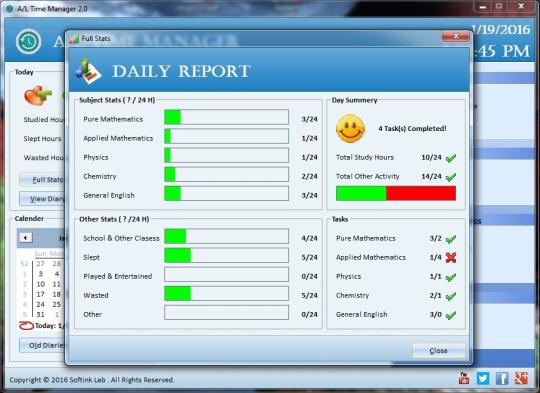Image resolution: width=540 pixels, height=393 pixels.
Task: Select day 10 in the calendar
Action: 41,284
